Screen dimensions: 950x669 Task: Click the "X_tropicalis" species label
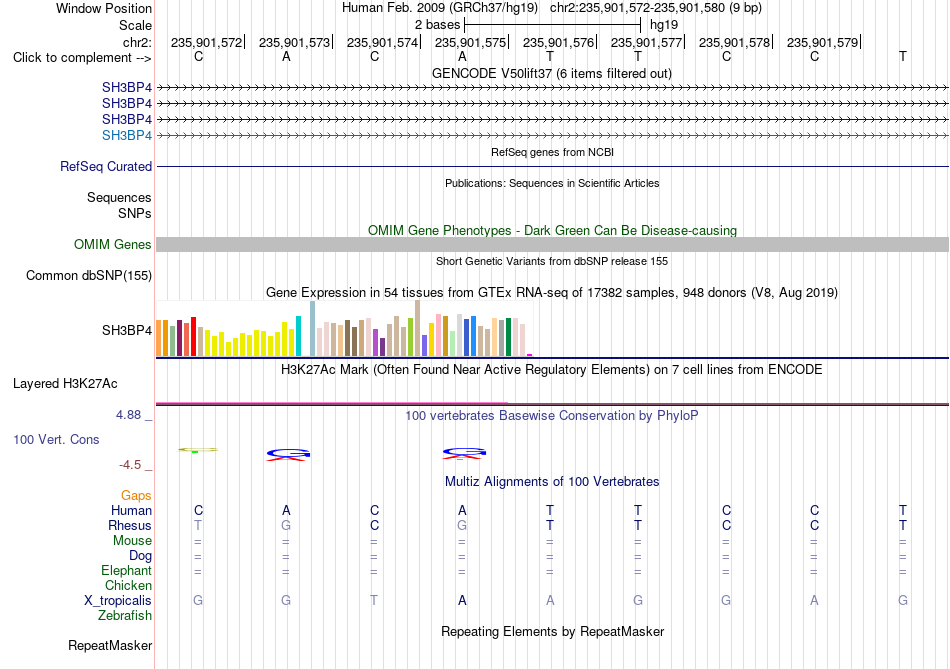tap(118, 601)
